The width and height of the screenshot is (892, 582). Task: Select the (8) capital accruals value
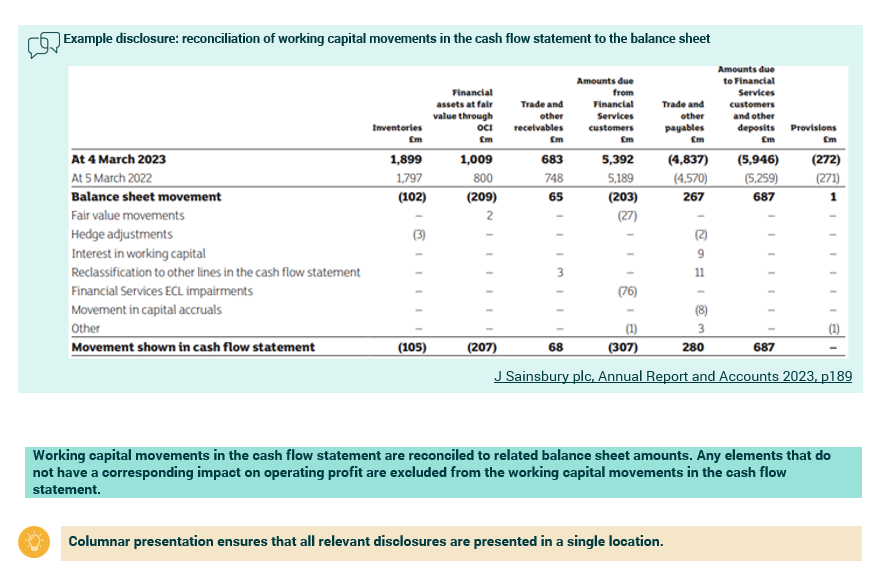tap(701, 310)
